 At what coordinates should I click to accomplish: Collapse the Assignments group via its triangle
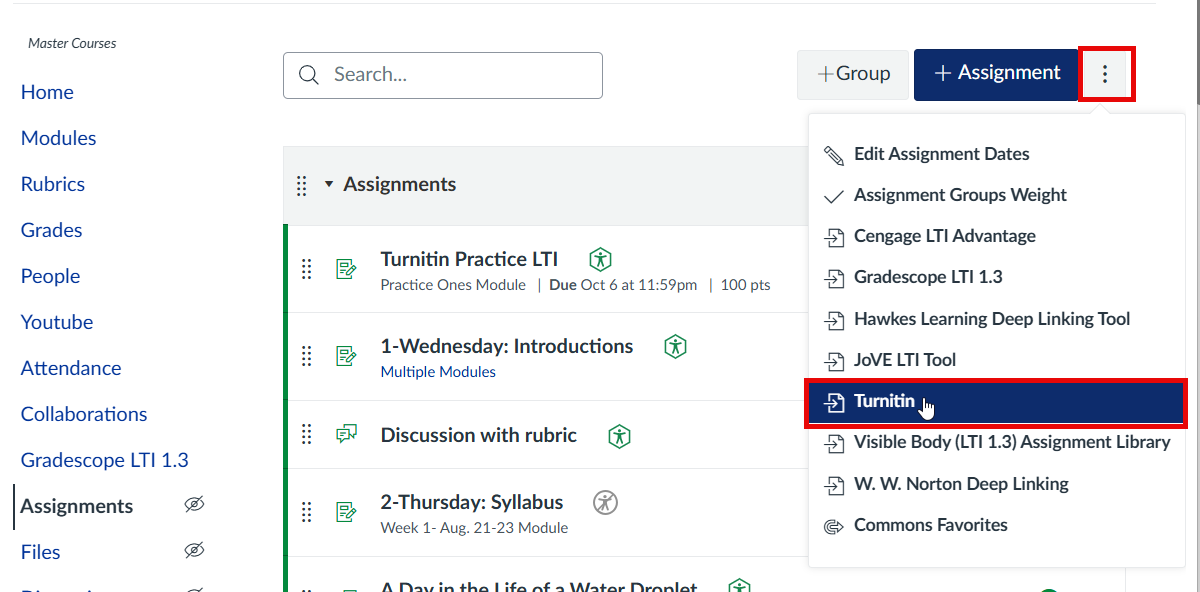328,184
